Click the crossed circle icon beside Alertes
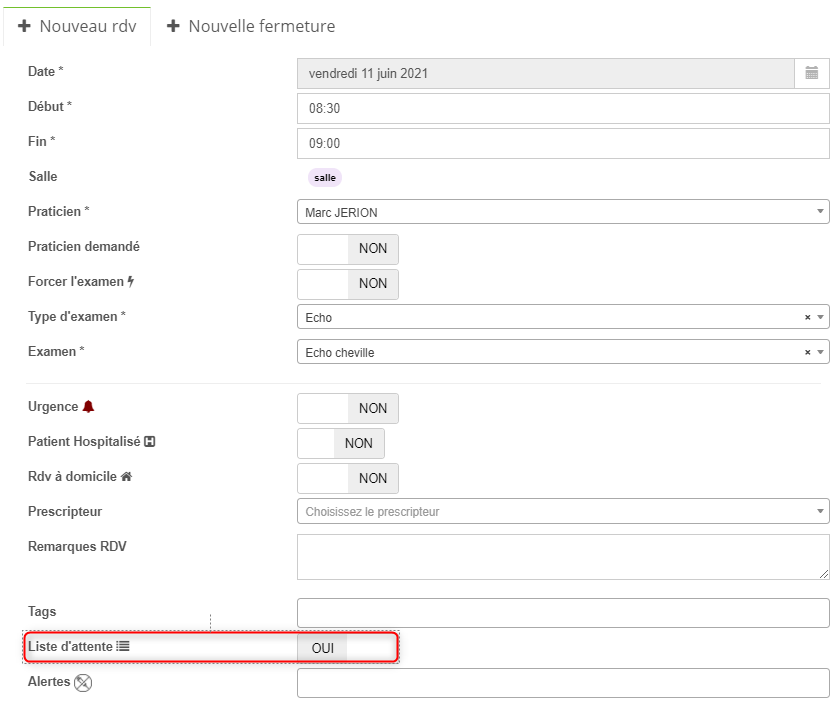Image resolution: width=837 pixels, height=710 pixels. [83, 683]
